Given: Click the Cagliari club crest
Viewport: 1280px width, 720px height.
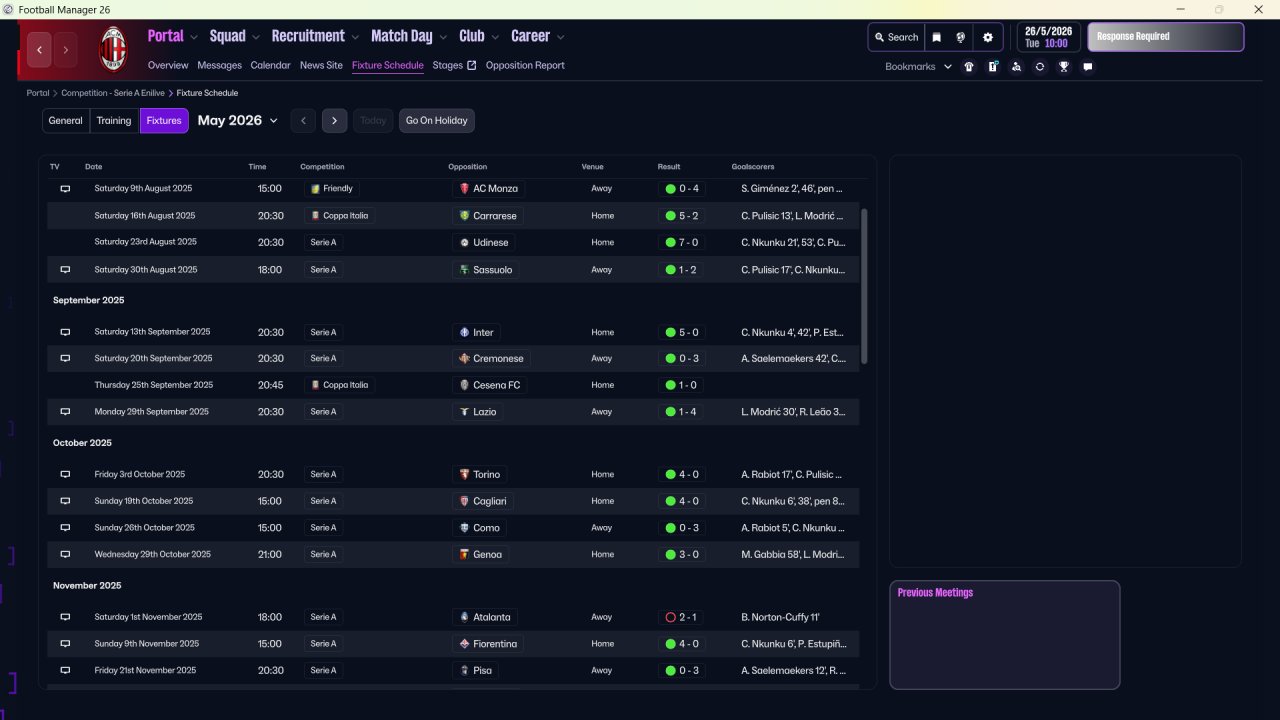Looking at the screenshot, I should tap(464, 501).
